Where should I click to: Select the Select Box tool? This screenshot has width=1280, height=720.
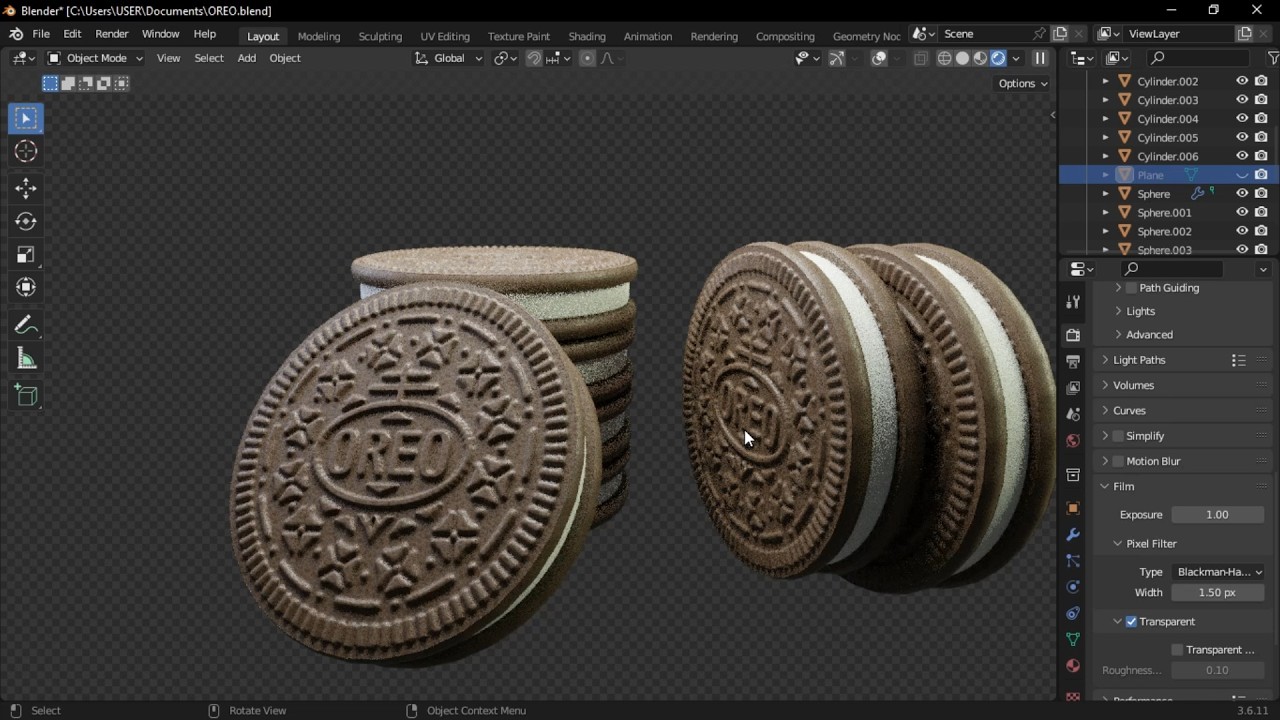click(26, 118)
